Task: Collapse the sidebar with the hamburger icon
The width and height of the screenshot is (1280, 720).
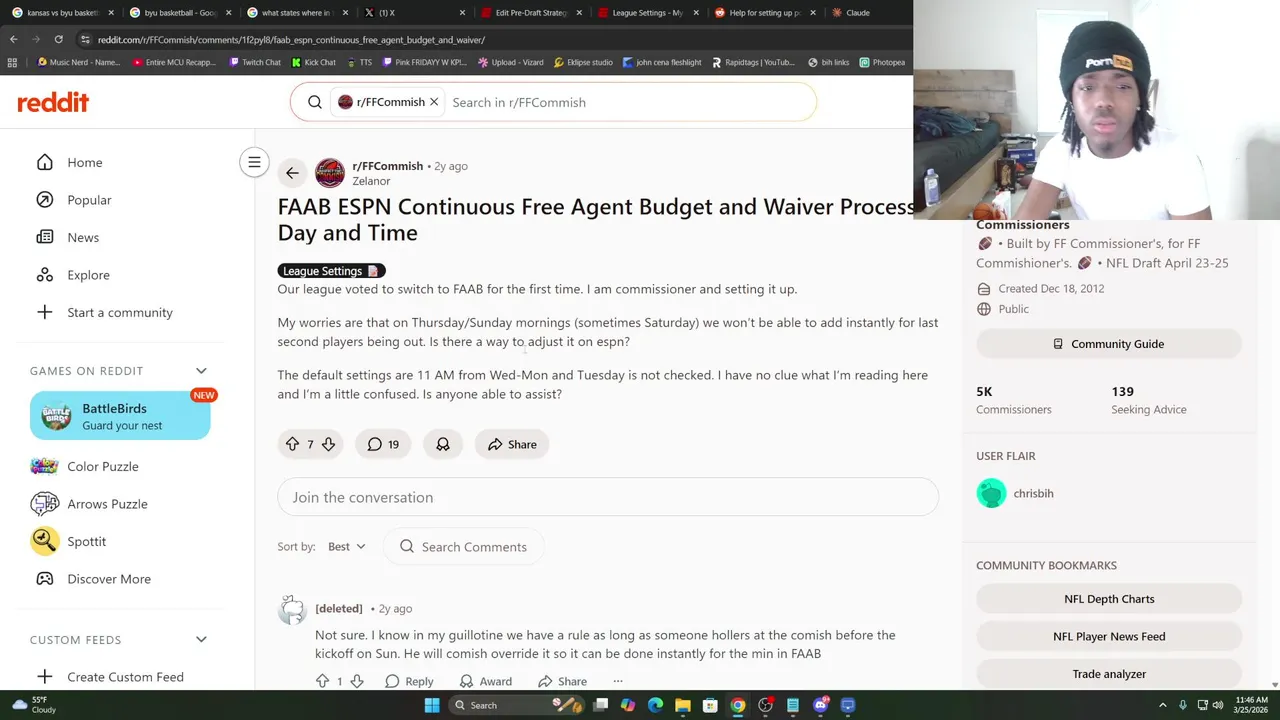Action: [254, 162]
